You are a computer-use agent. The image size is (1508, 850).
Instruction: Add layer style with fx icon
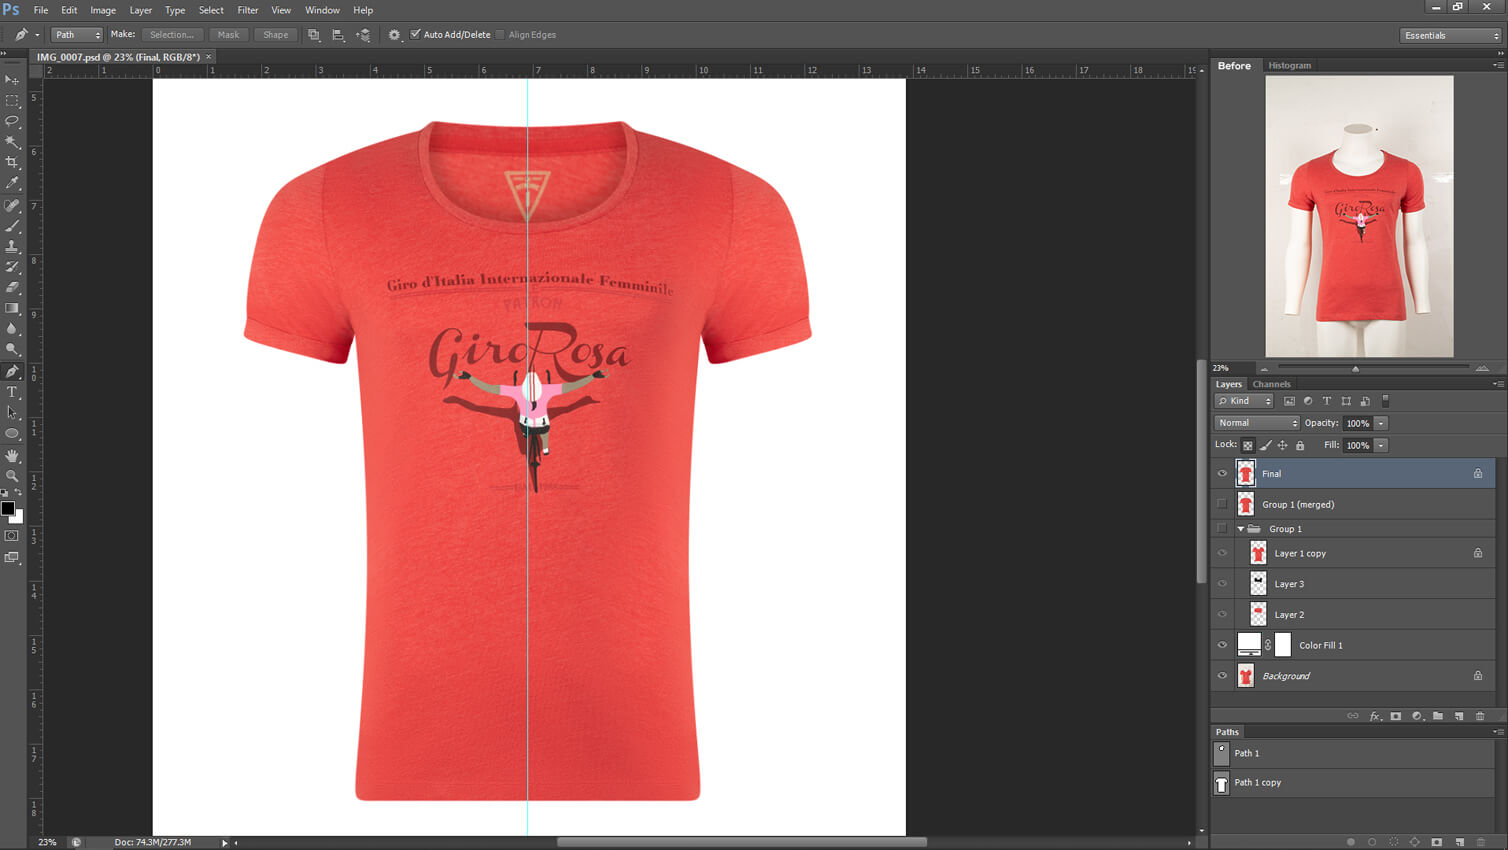[x=1375, y=716]
